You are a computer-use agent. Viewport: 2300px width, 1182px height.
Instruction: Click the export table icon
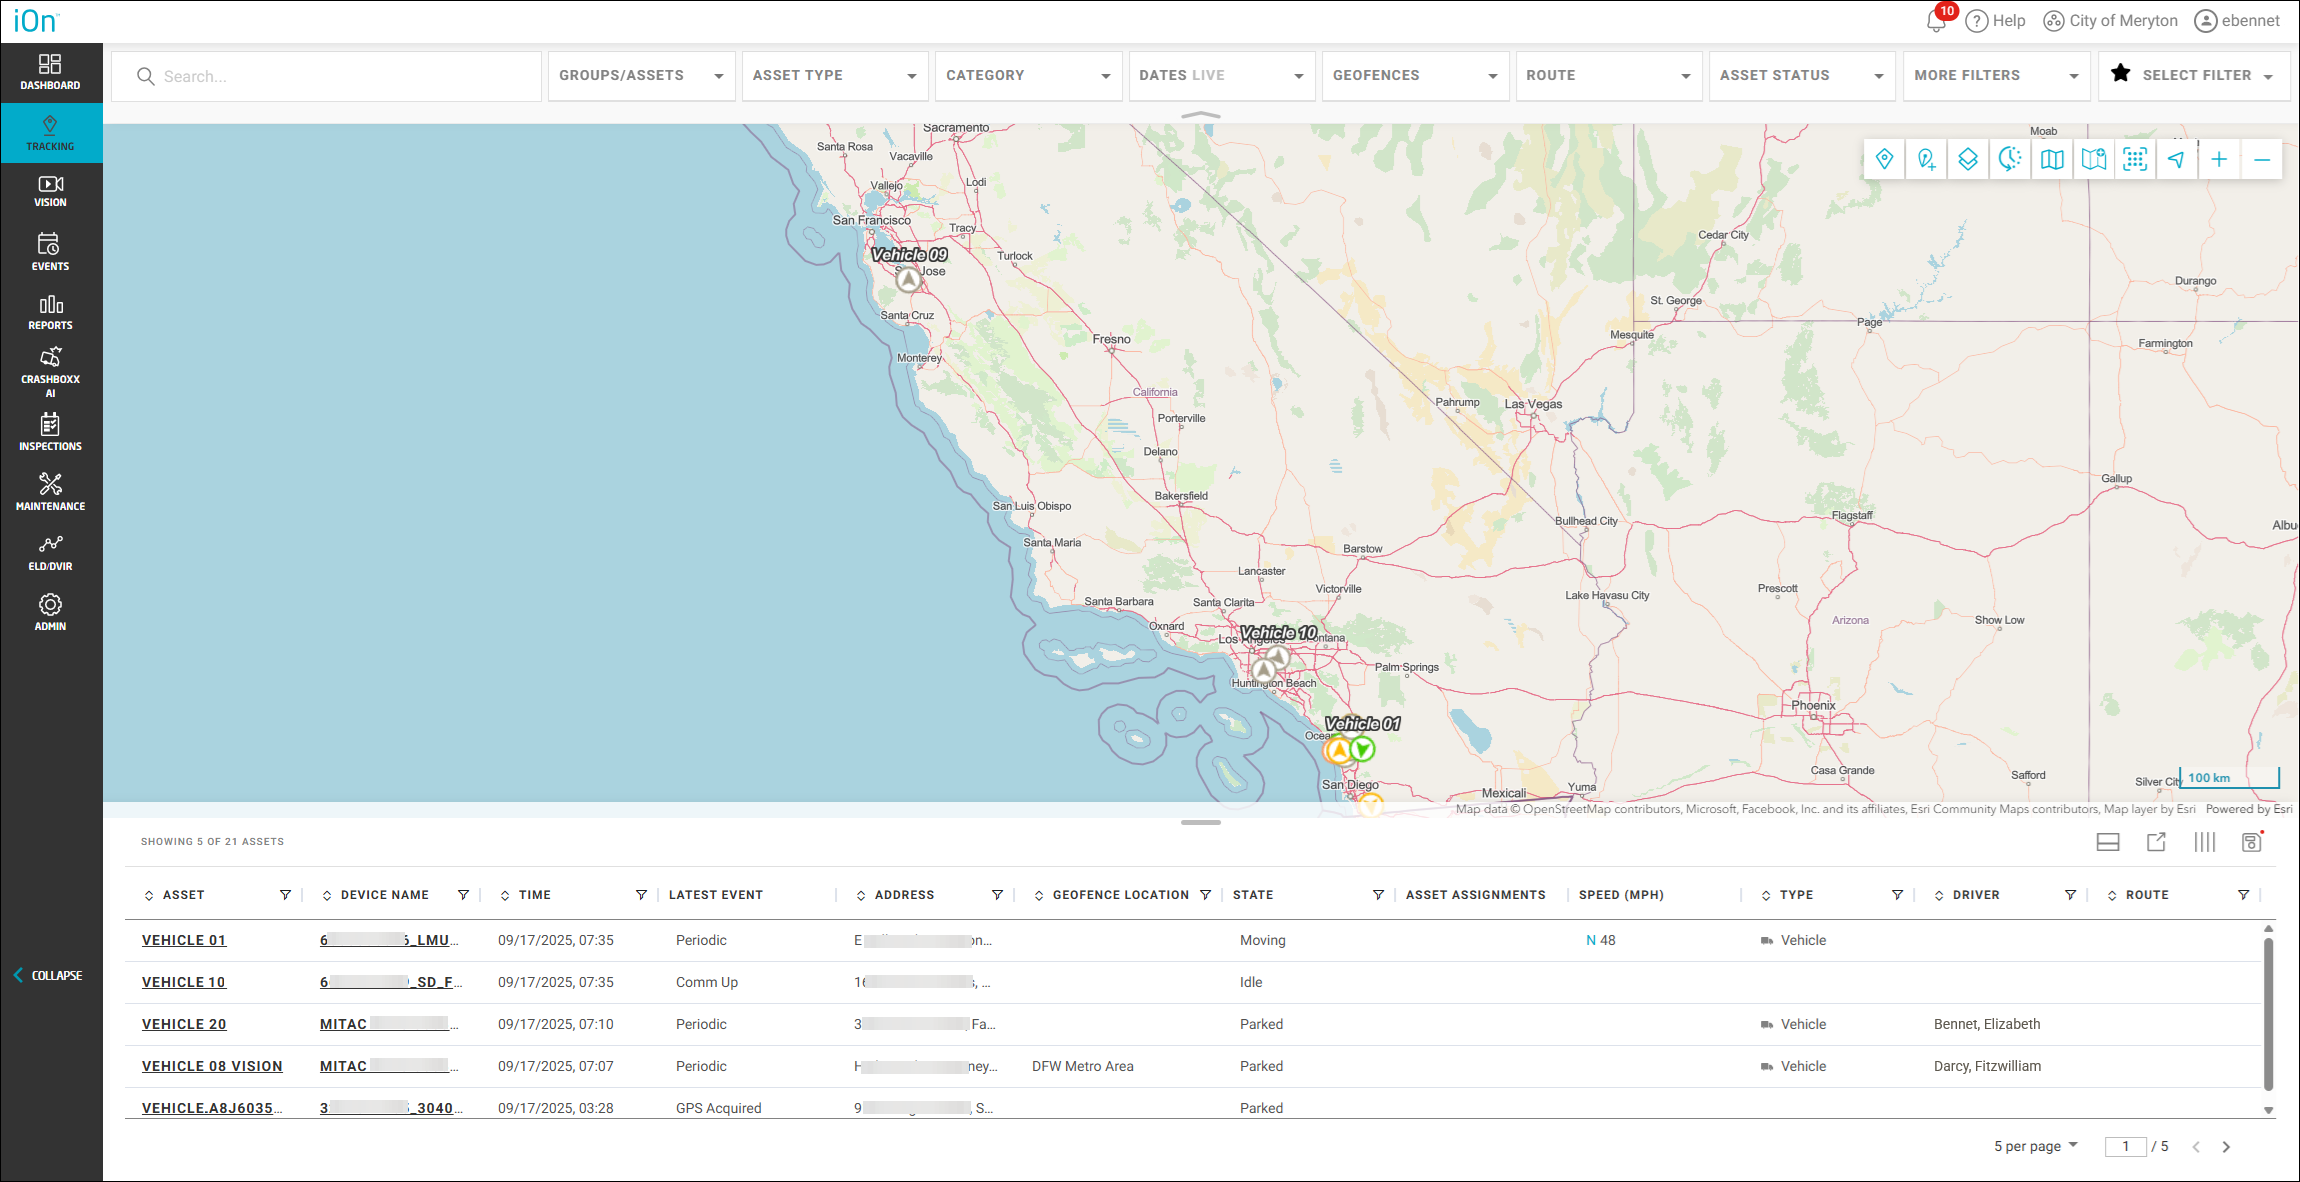pos(2156,842)
